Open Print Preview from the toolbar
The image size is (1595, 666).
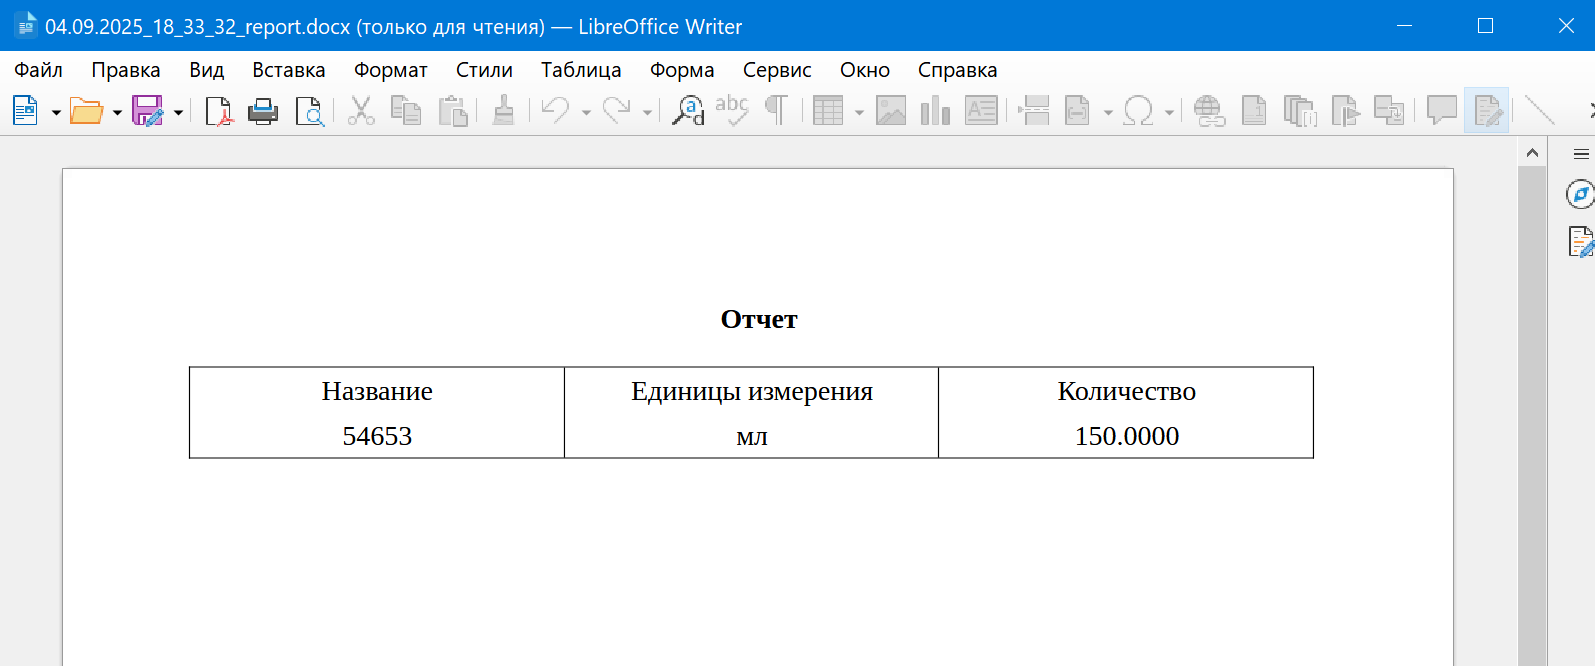click(310, 110)
